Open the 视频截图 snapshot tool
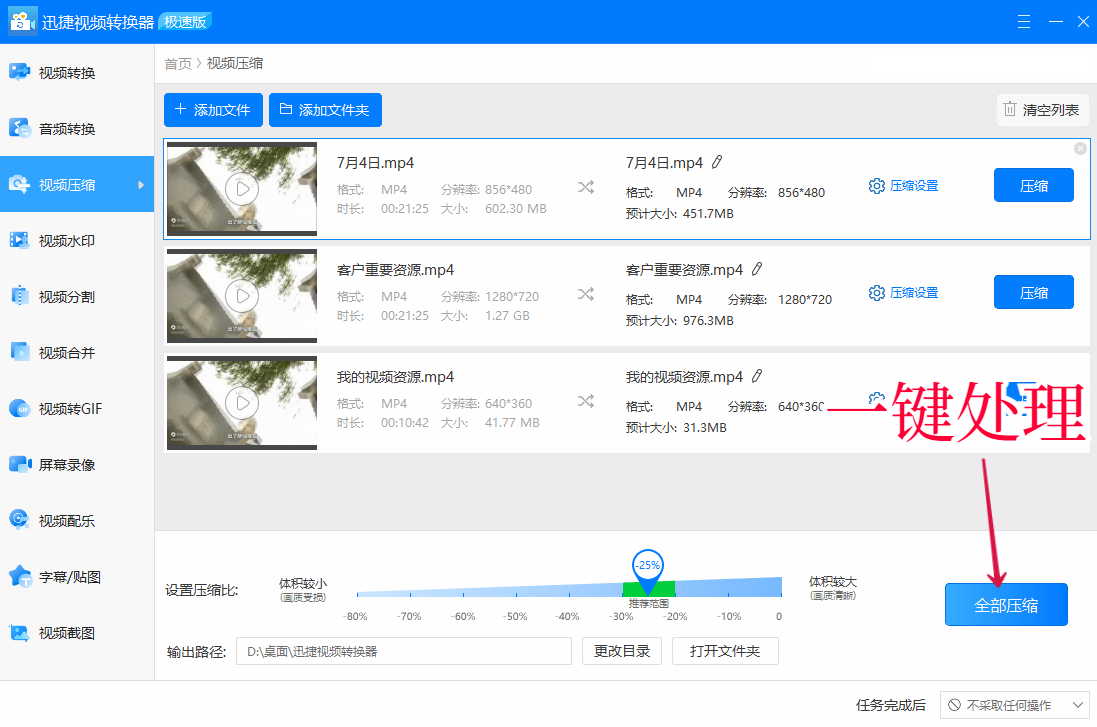The height and width of the screenshot is (727, 1097). tap(60, 632)
